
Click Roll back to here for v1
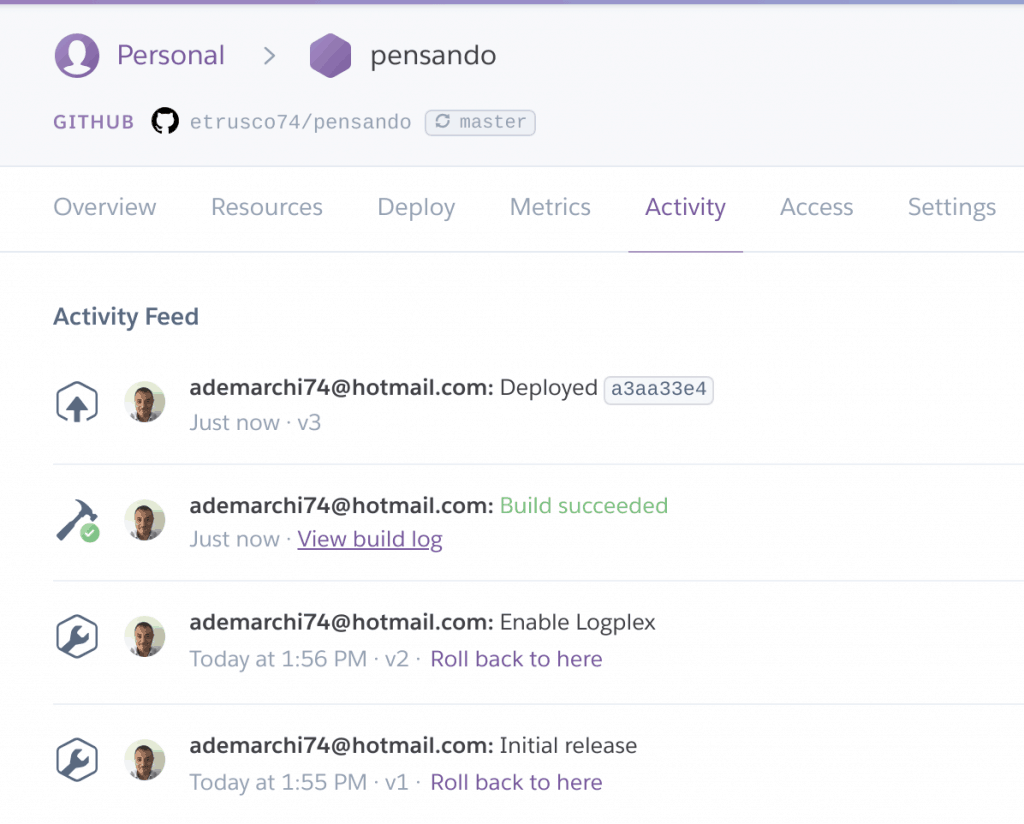point(516,782)
